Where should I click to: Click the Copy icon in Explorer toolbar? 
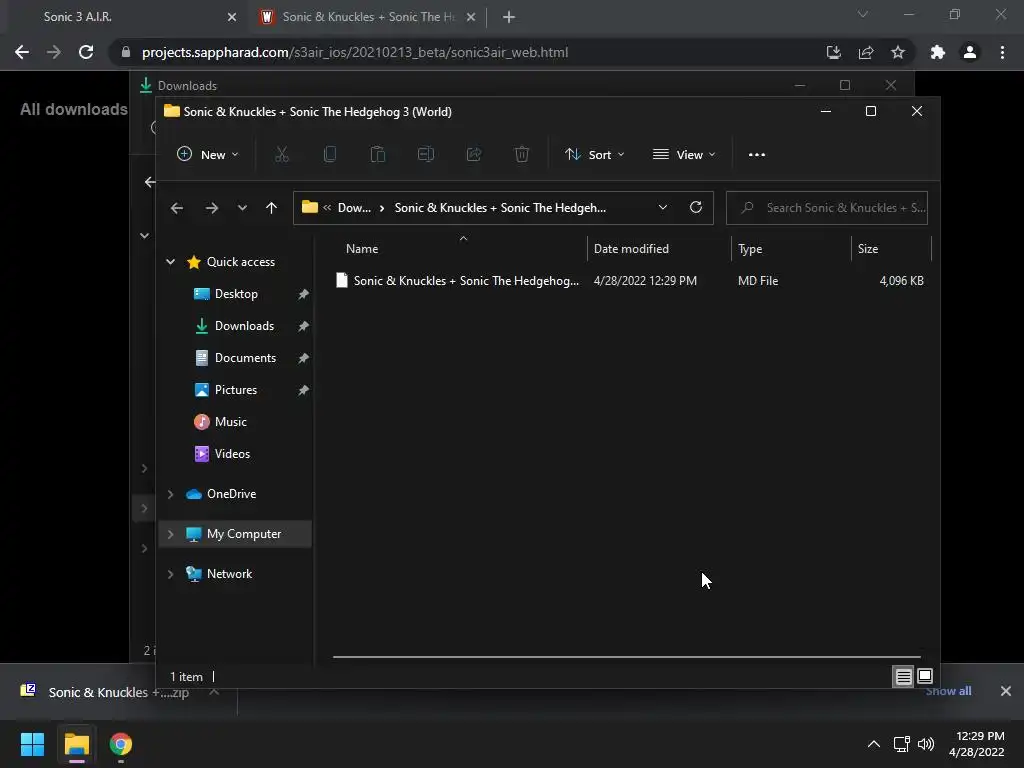[330, 155]
